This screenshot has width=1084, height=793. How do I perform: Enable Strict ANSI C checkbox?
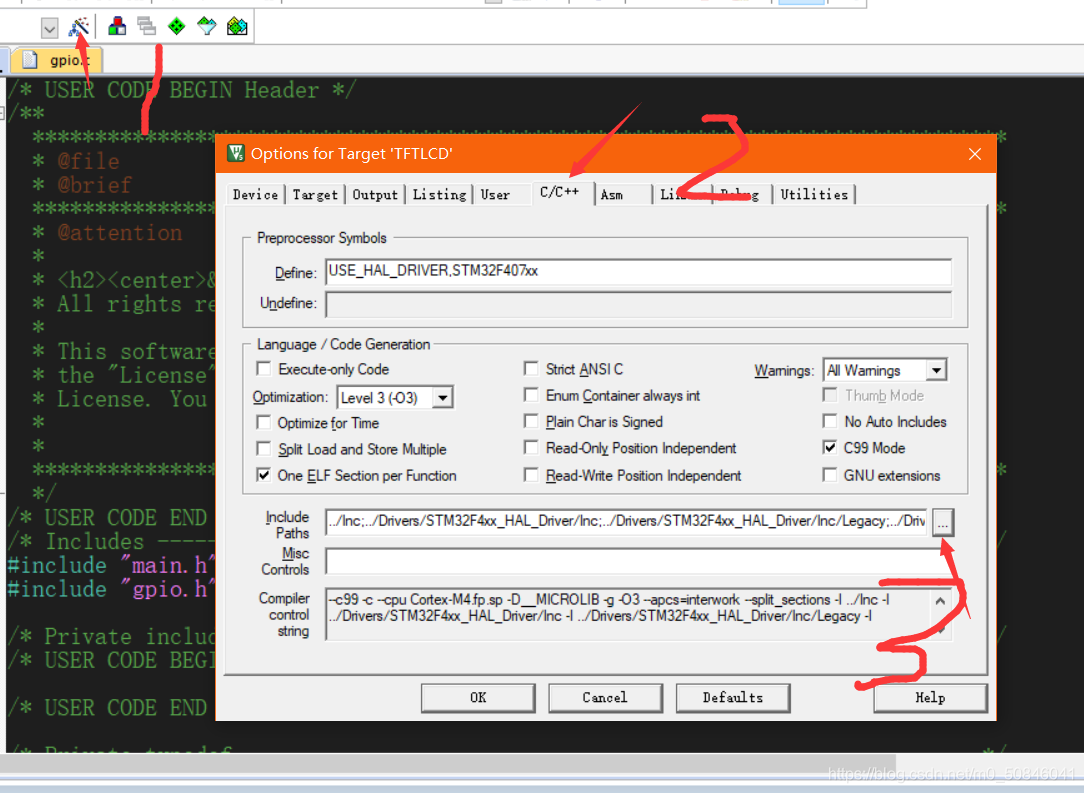click(531, 368)
